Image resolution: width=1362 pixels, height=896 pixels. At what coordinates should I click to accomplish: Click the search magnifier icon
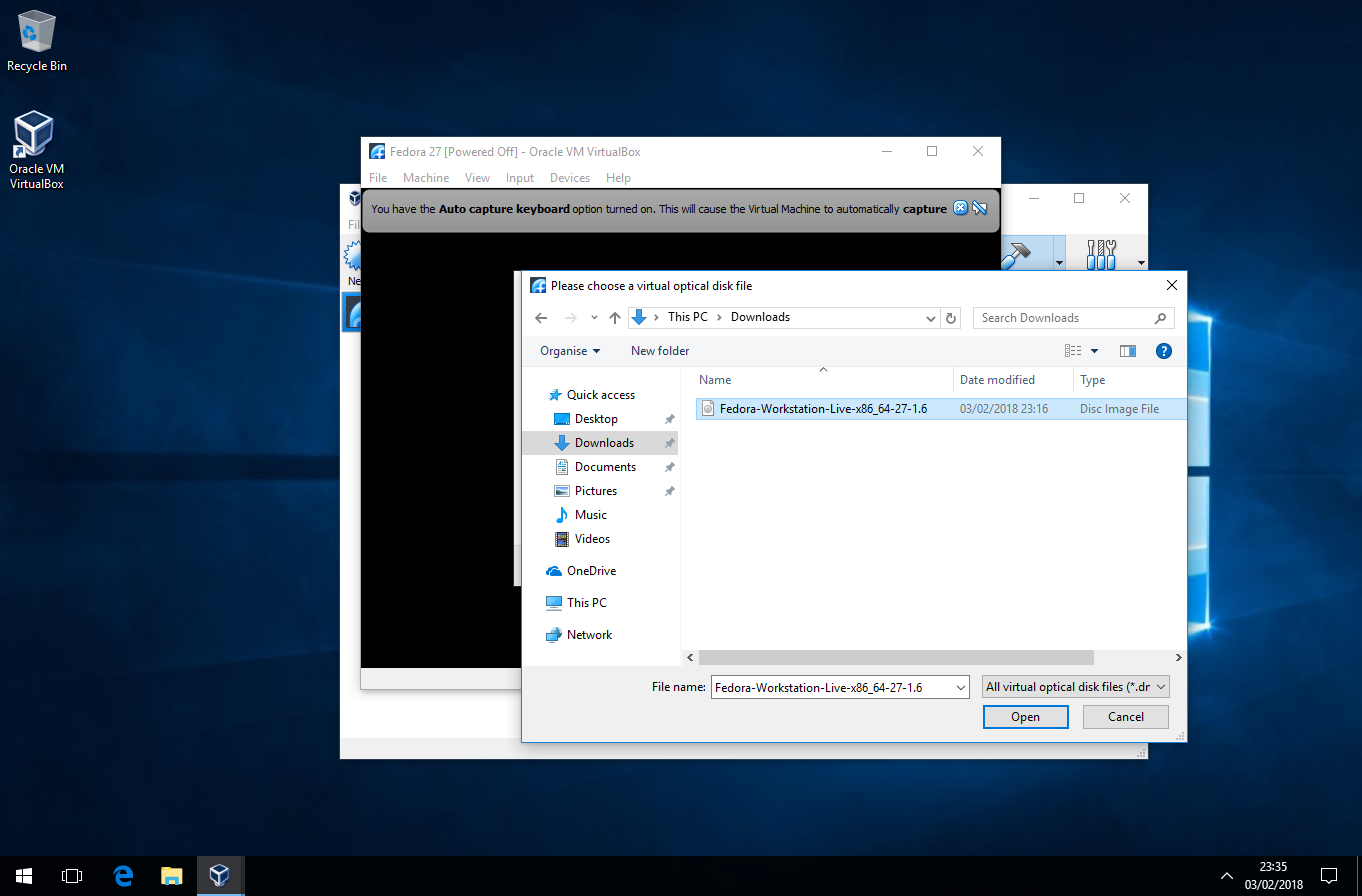[1160, 318]
